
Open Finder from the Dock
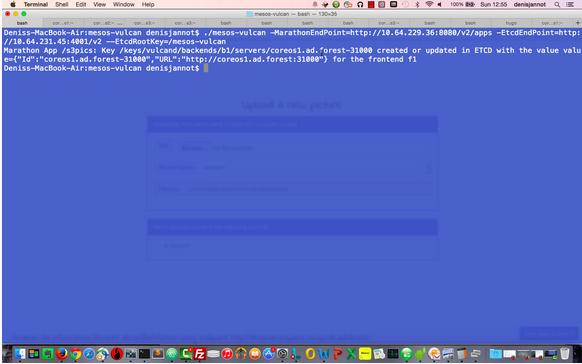point(20,354)
